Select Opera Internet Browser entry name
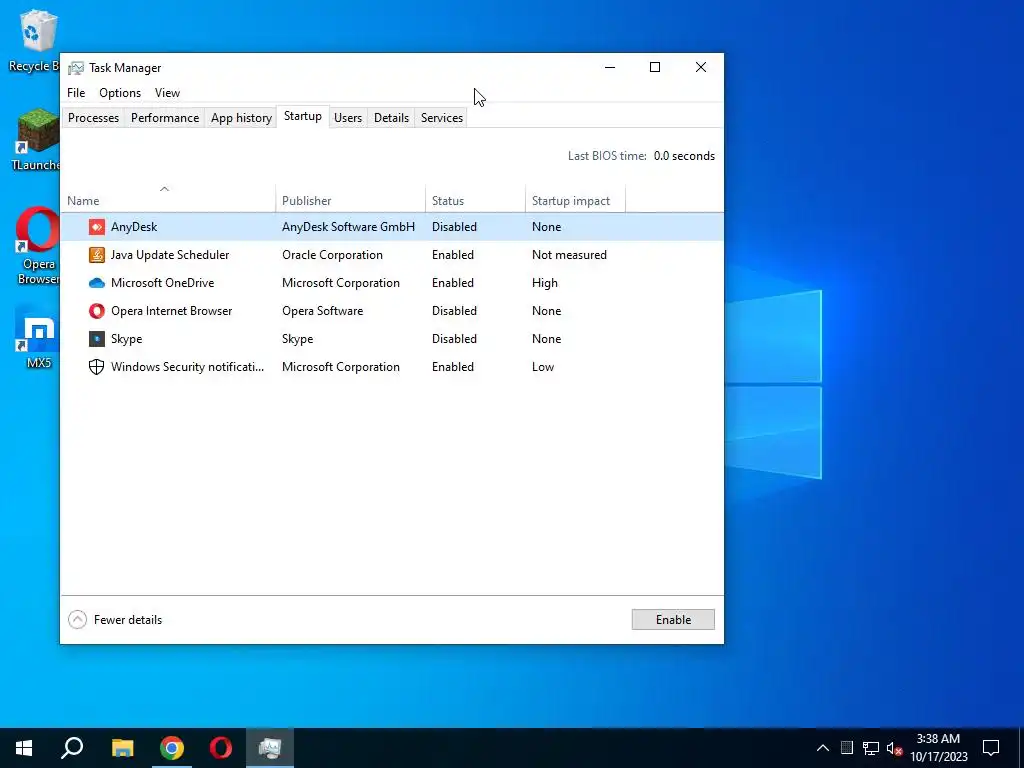 171,311
